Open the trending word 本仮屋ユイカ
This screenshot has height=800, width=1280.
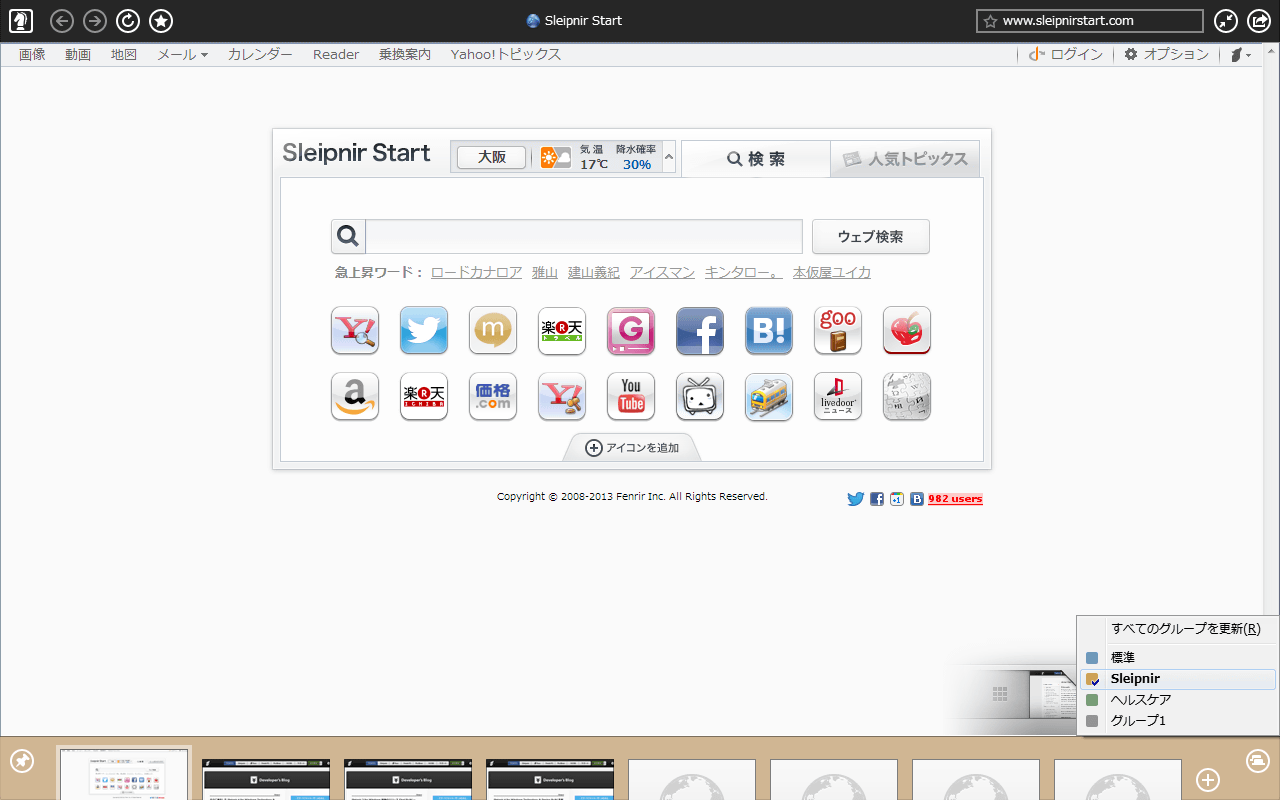click(832, 272)
